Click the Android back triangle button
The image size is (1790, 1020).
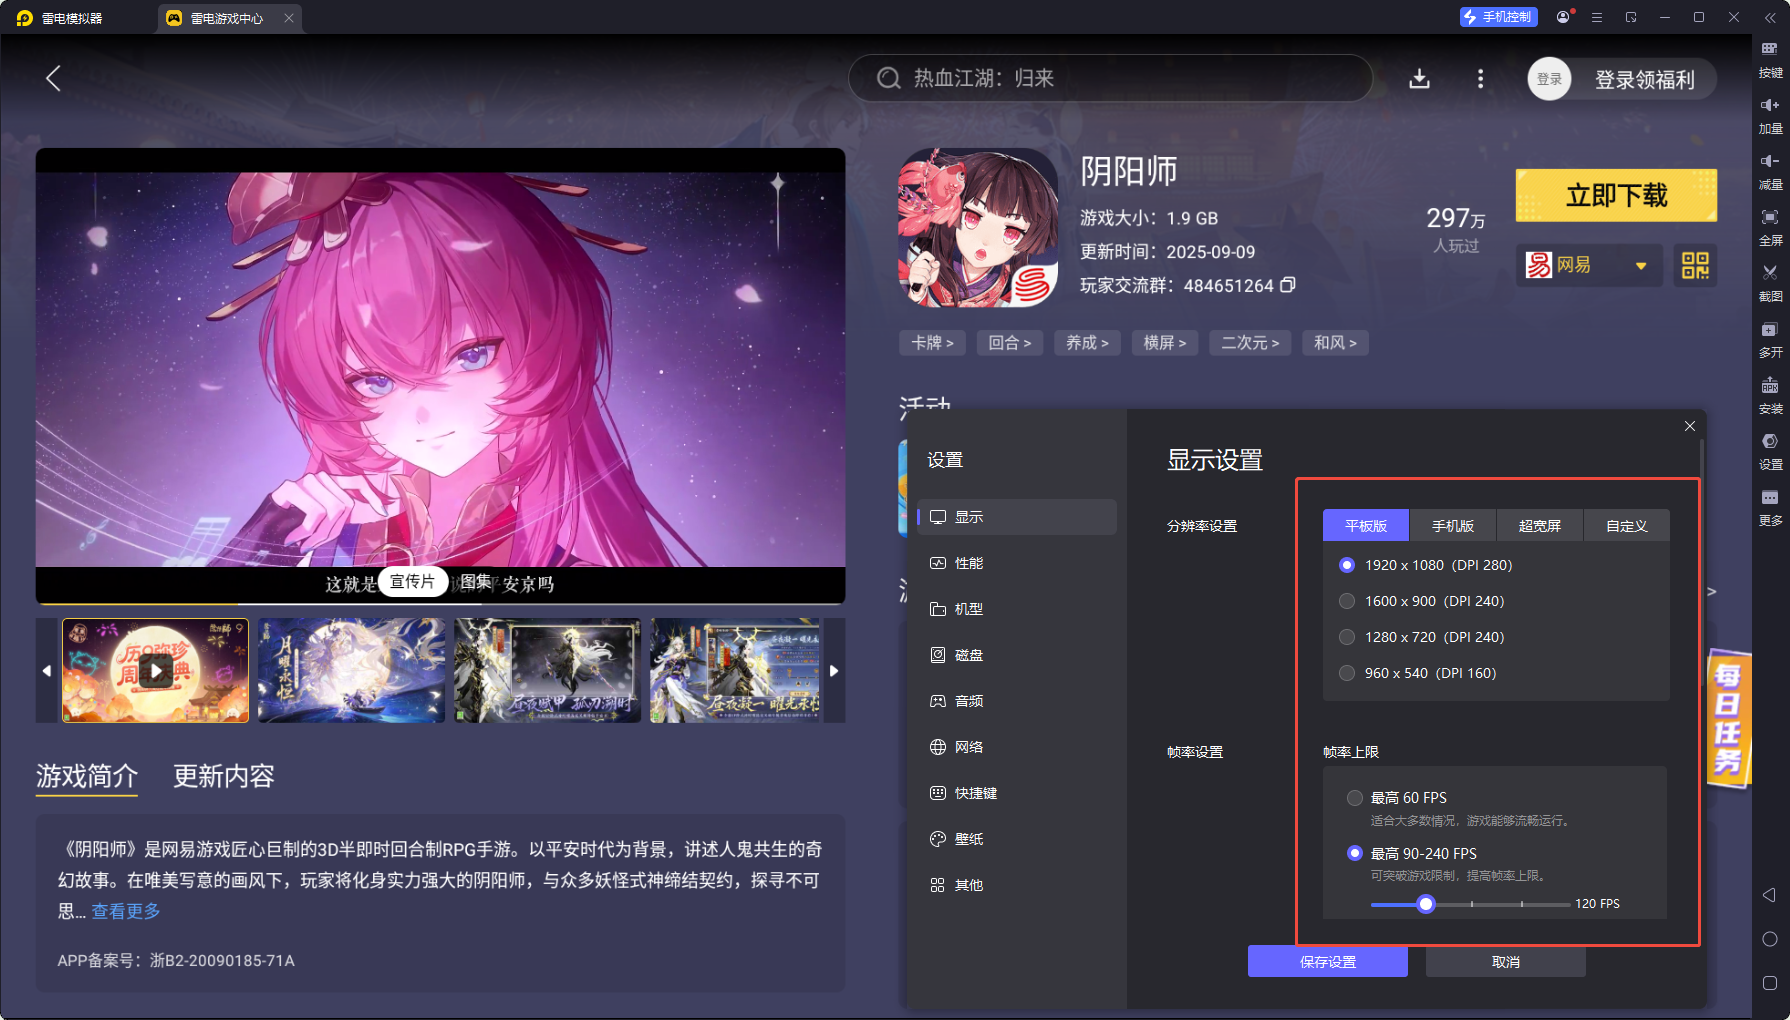click(x=1769, y=895)
